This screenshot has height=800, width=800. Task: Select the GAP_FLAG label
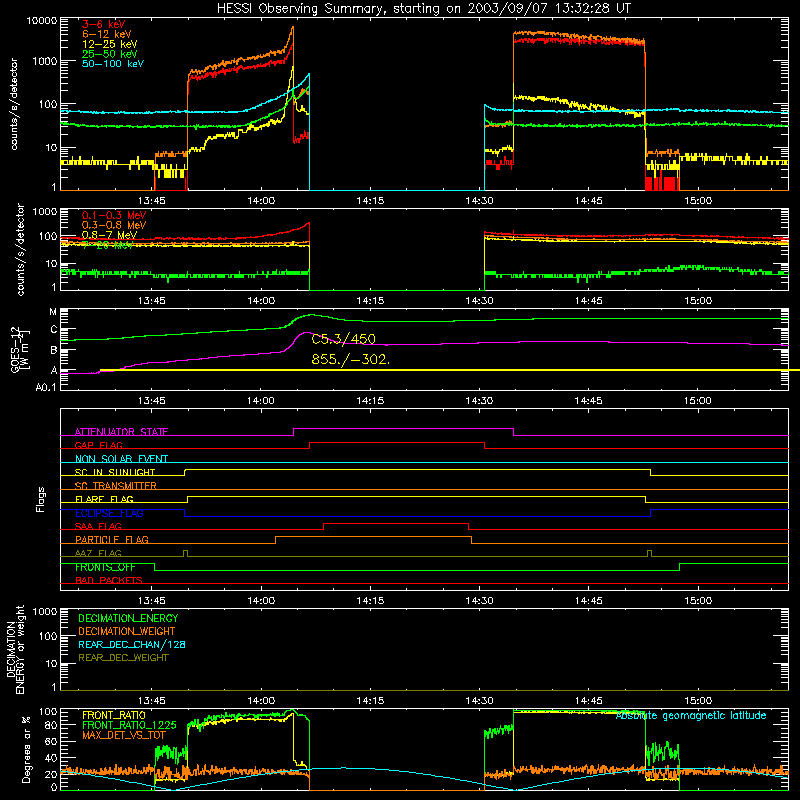click(98, 445)
